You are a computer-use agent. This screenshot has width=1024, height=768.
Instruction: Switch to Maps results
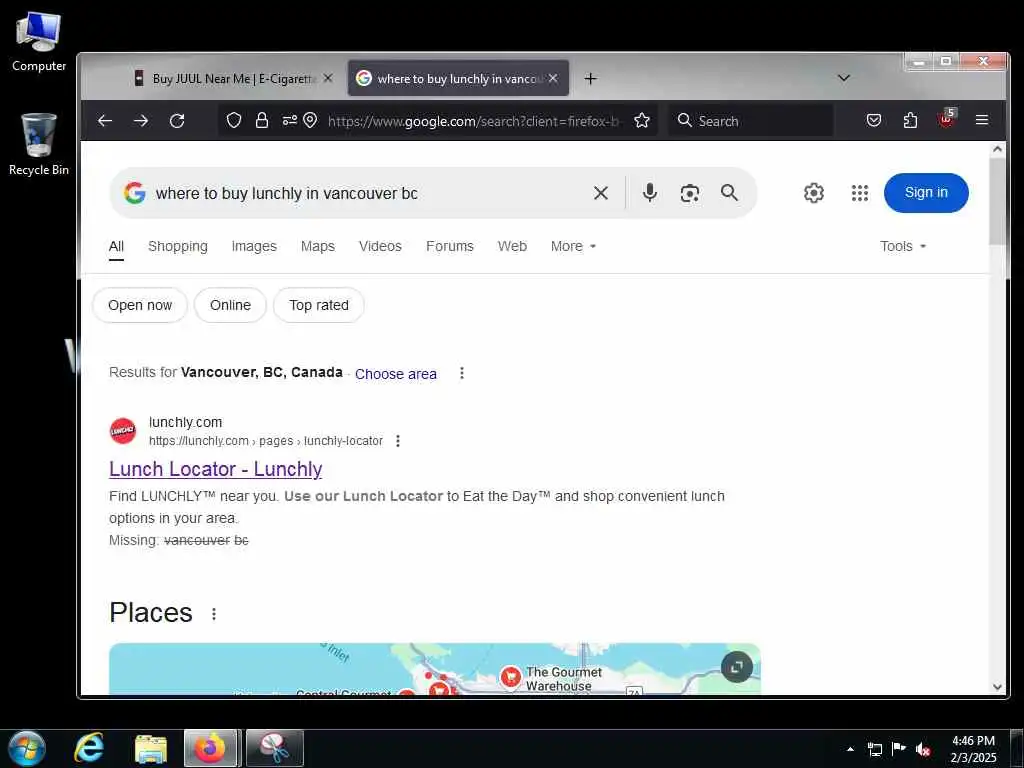tap(318, 246)
